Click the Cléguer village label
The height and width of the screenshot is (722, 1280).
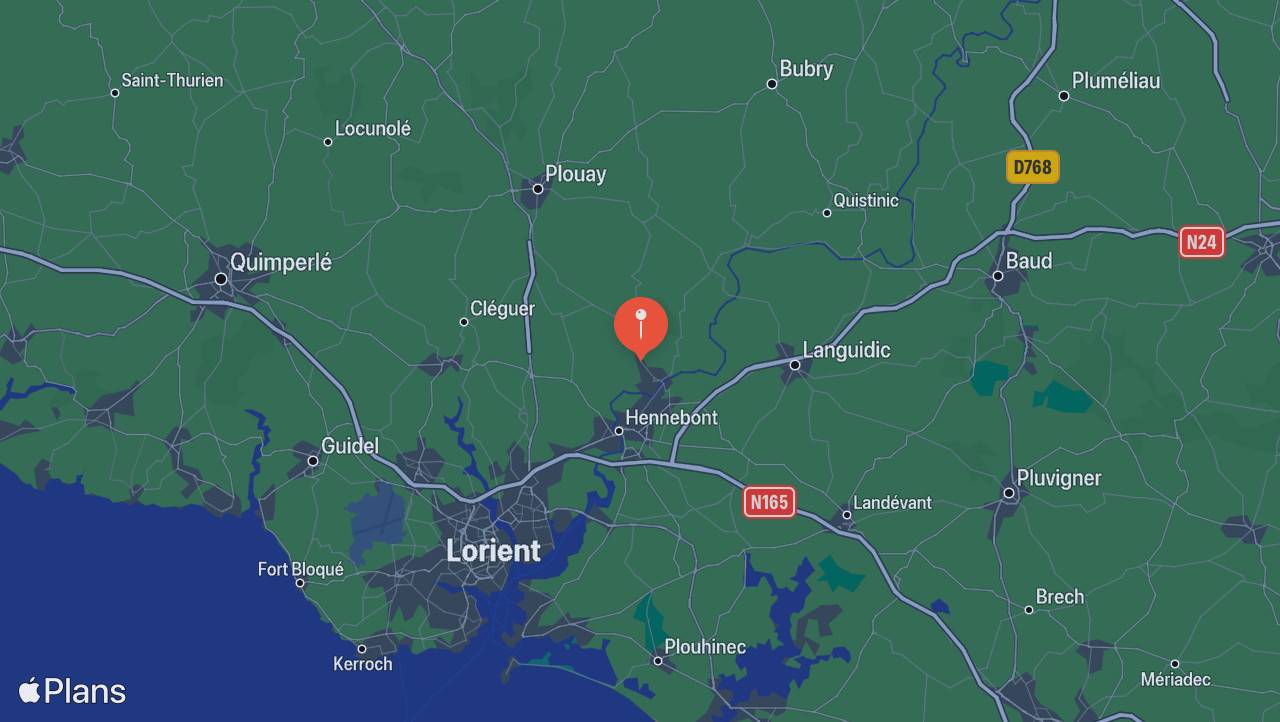pos(502,309)
